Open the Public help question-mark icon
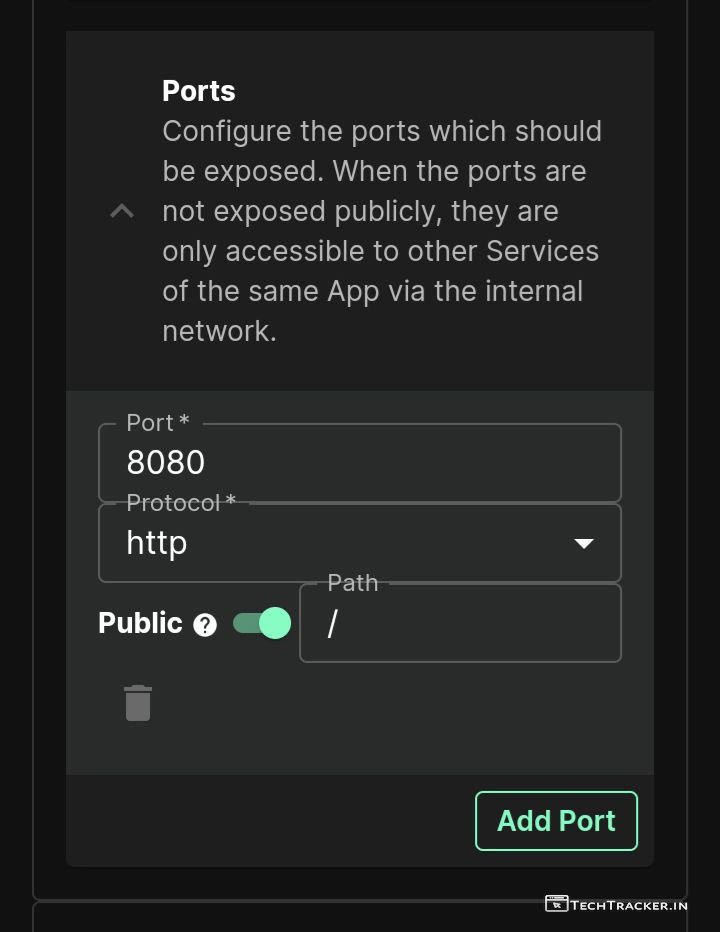 (x=205, y=625)
